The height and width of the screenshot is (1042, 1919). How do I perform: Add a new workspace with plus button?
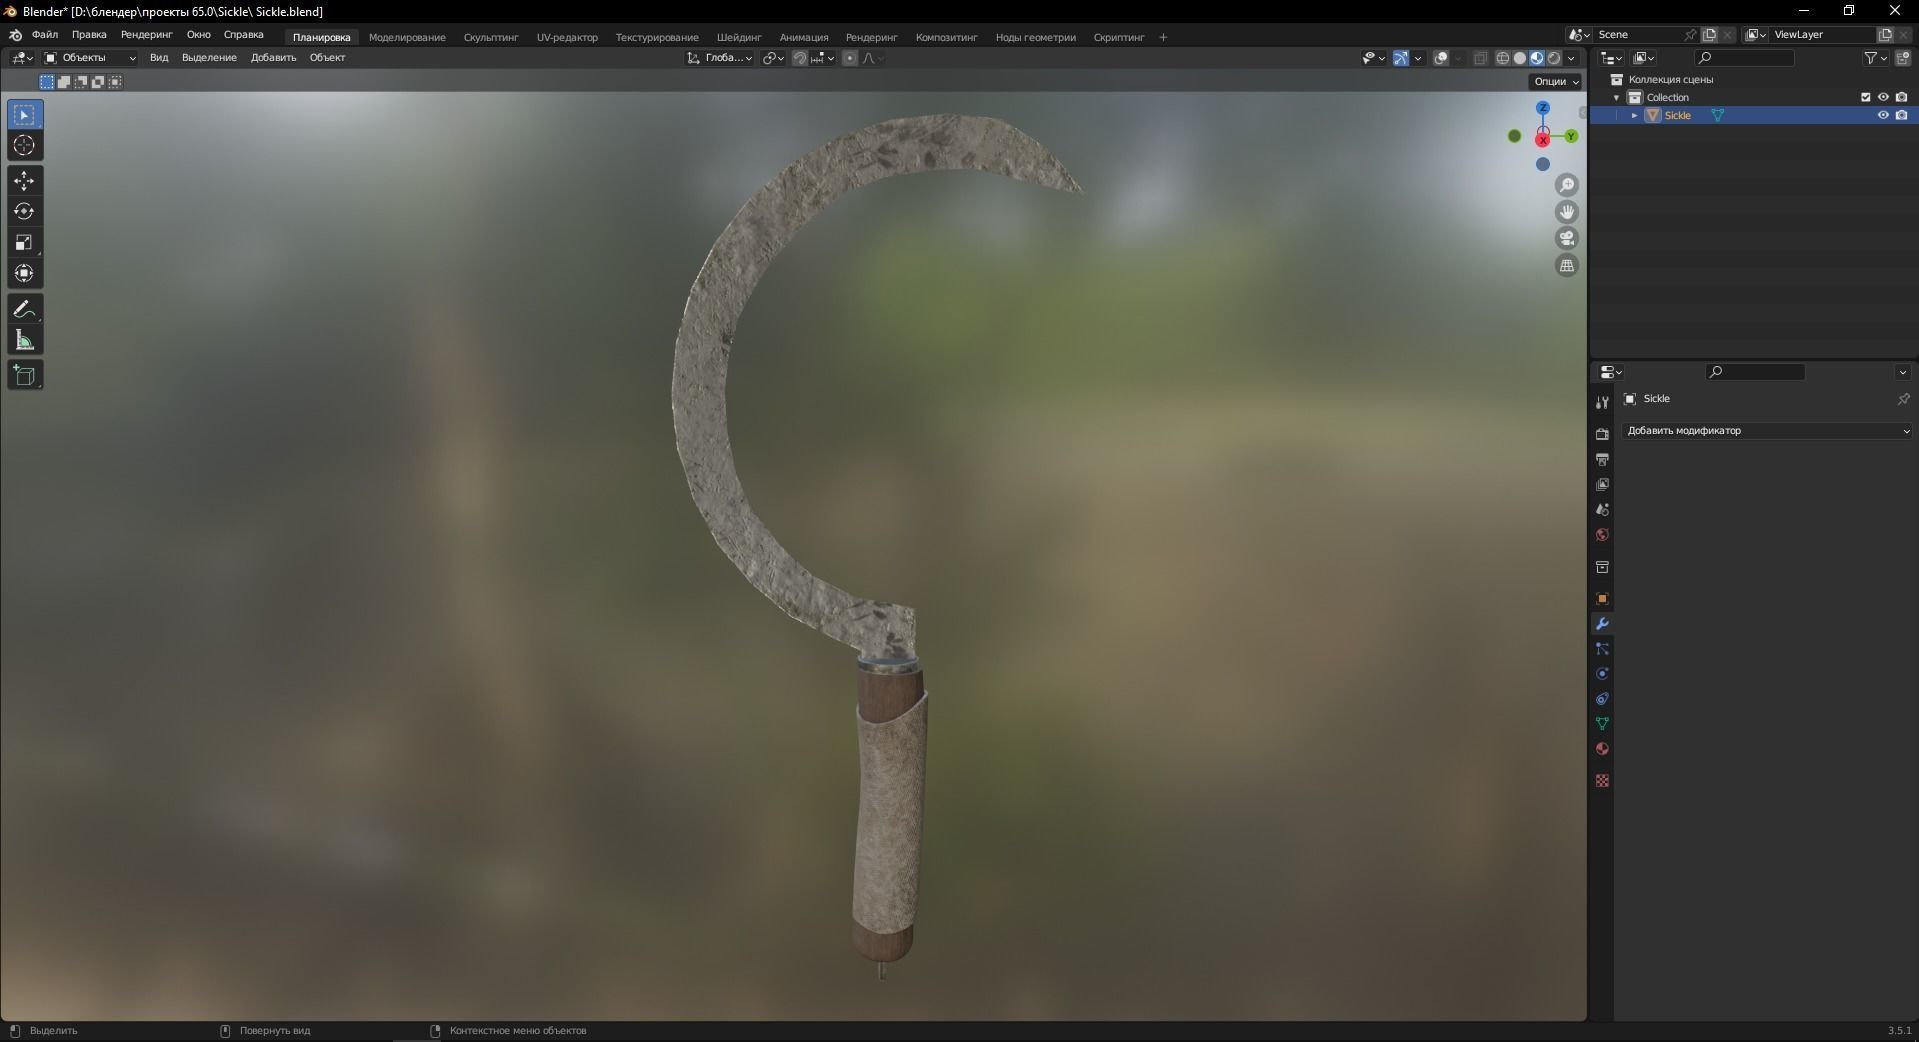pyautogui.click(x=1163, y=37)
